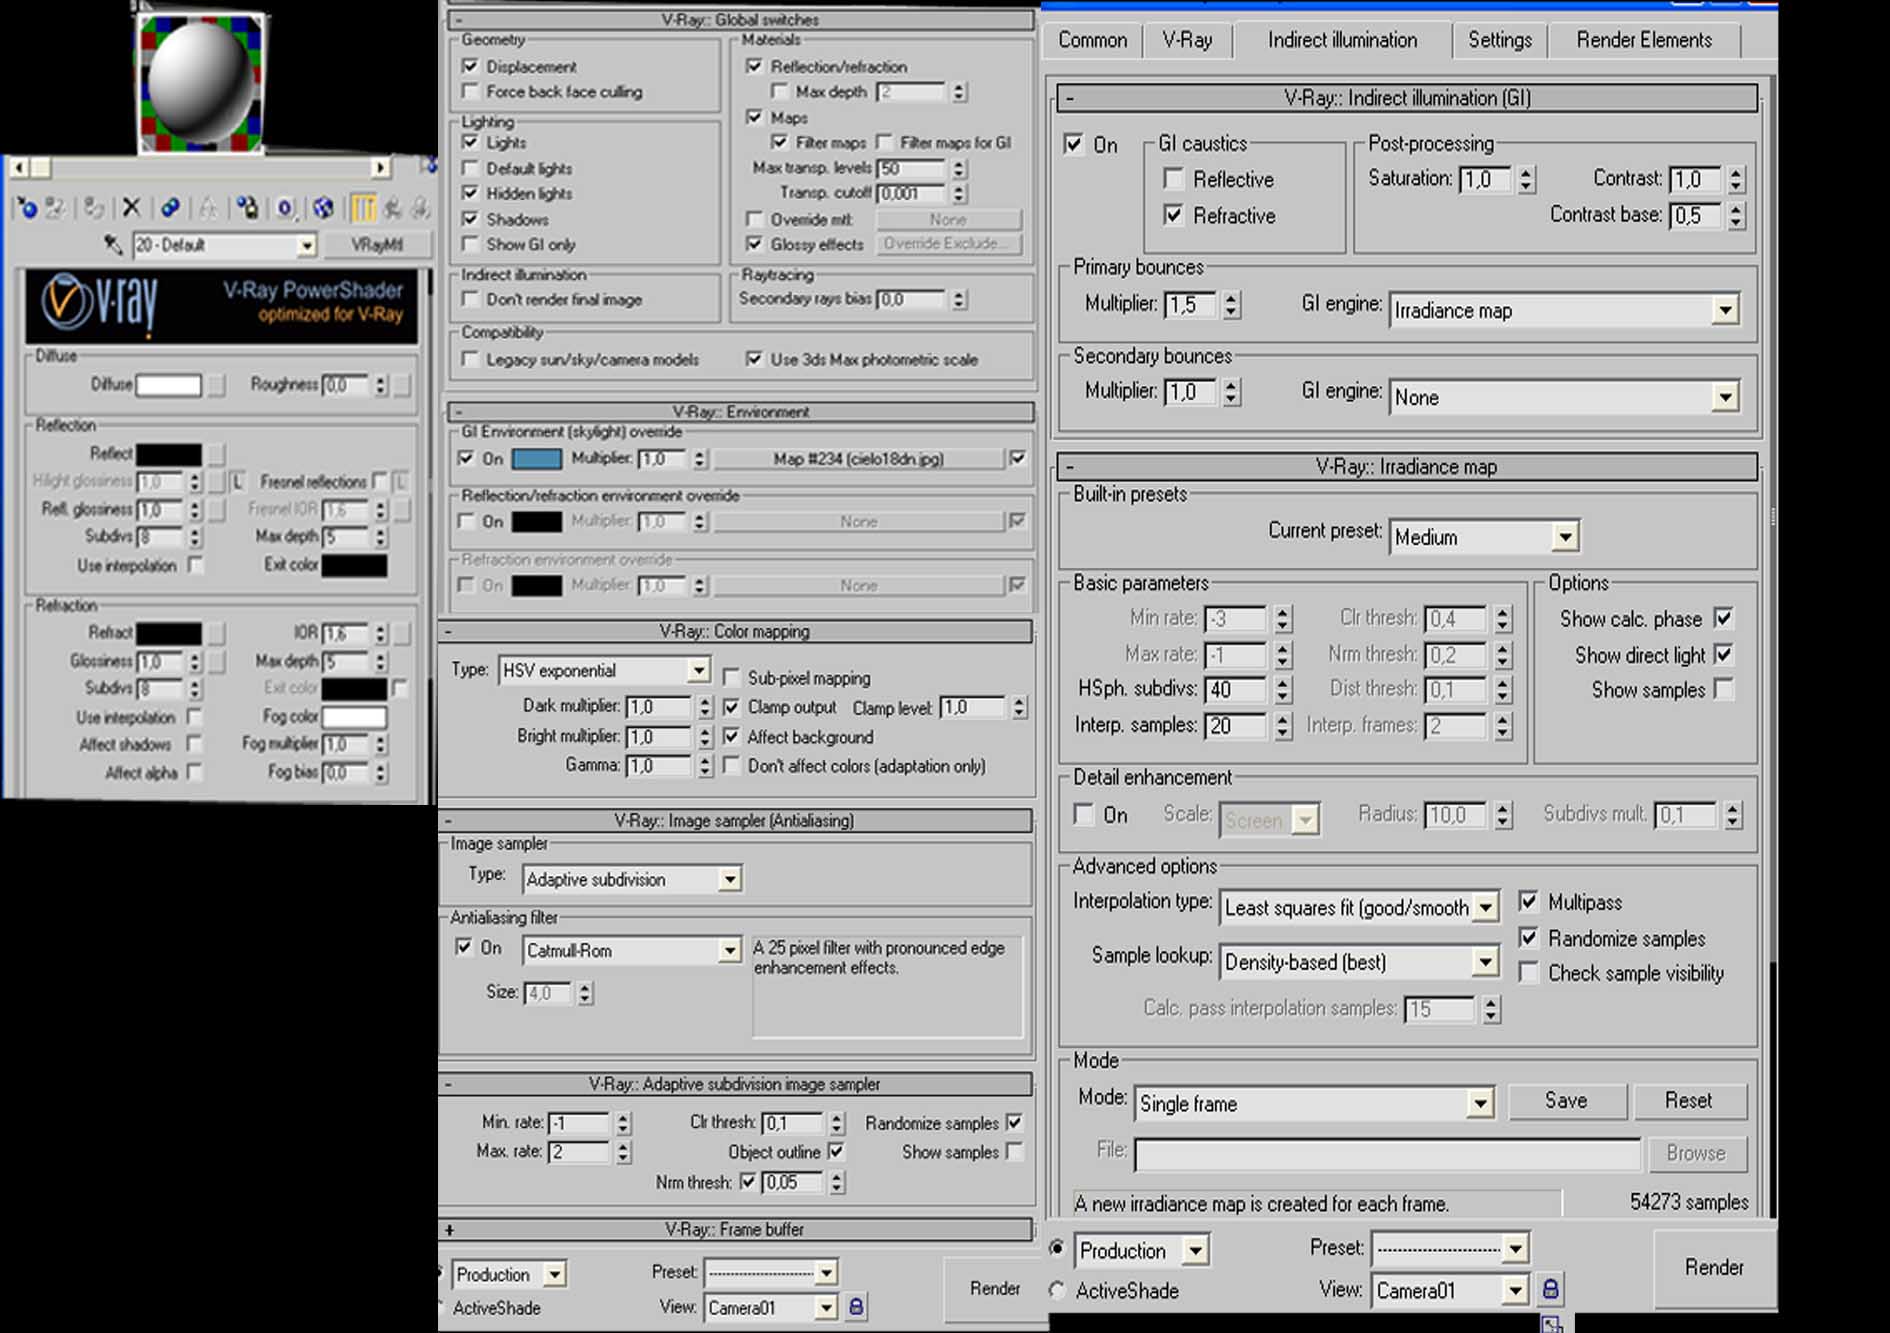Open Current preset dropdown showing Medium
1890x1333 pixels.
tap(1566, 538)
